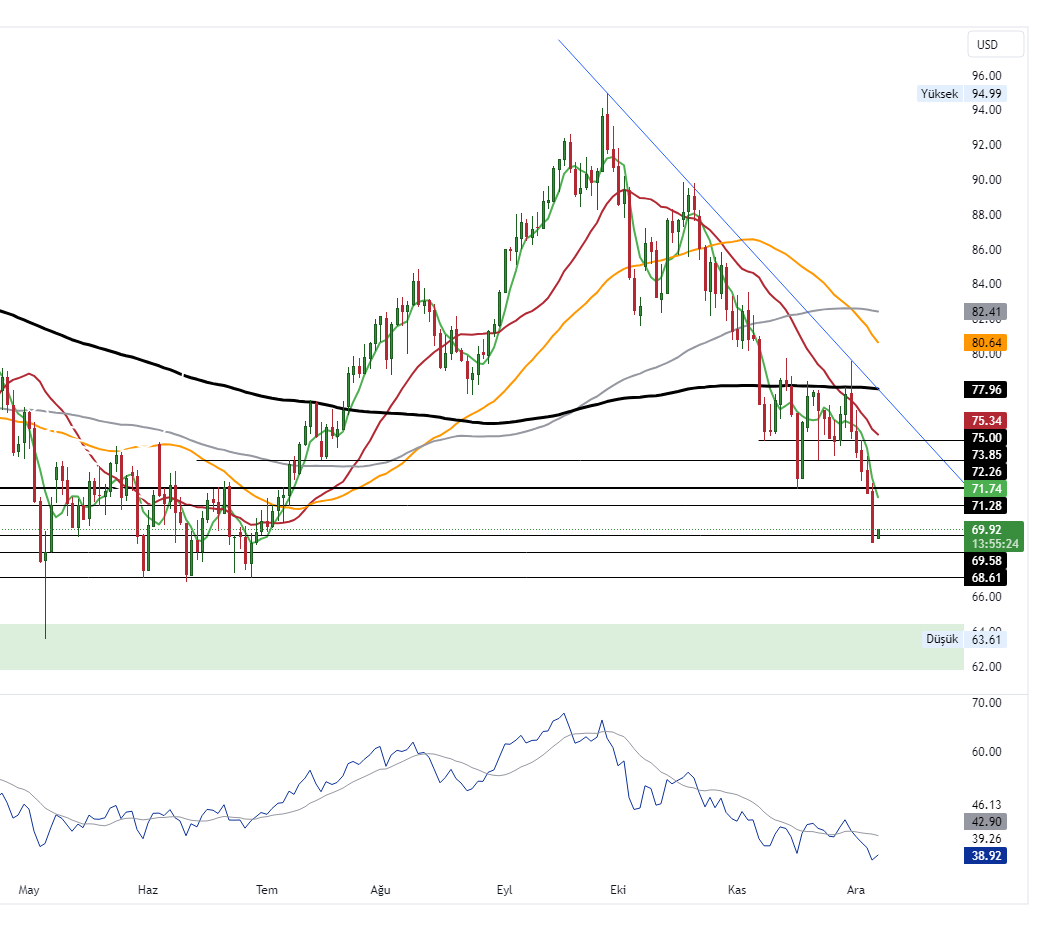Viewport: 1038px width, 939px height.
Task: Click the current price 69.92 countdown label
Action: pyautogui.click(x=994, y=536)
